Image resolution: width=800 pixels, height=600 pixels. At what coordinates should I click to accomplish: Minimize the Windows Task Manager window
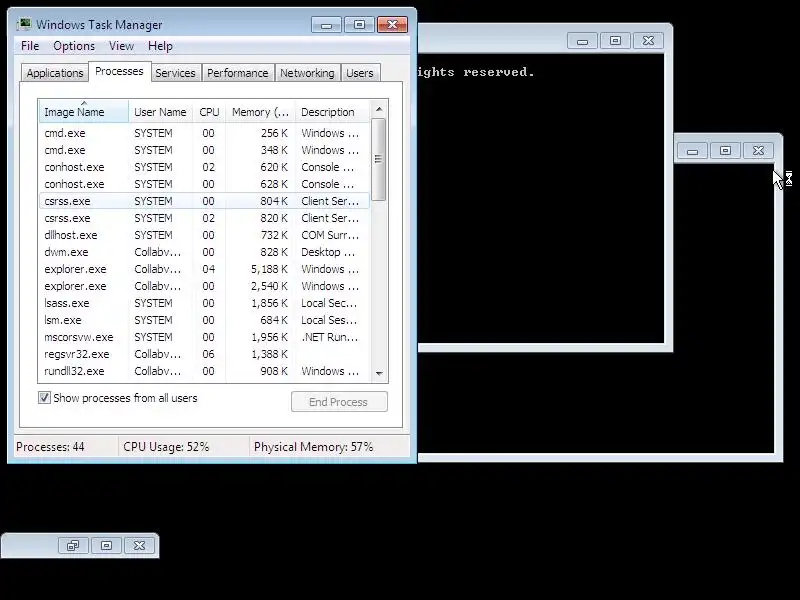pos(327,25)
